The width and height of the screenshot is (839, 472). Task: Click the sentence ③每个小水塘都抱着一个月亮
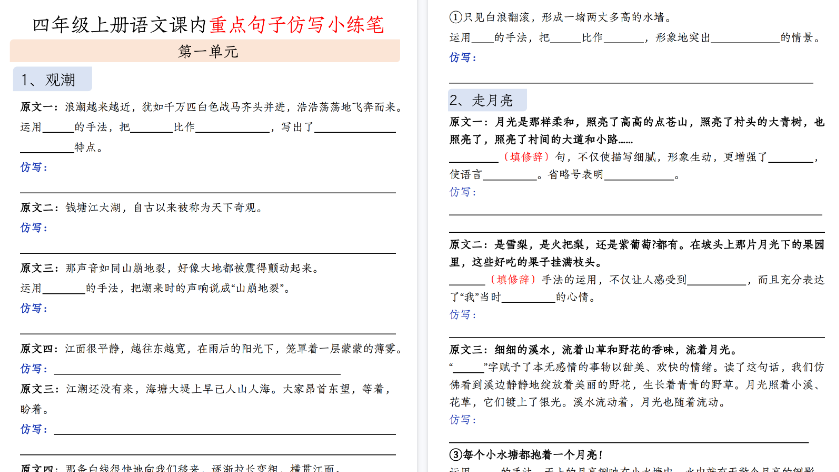[526, 455]
